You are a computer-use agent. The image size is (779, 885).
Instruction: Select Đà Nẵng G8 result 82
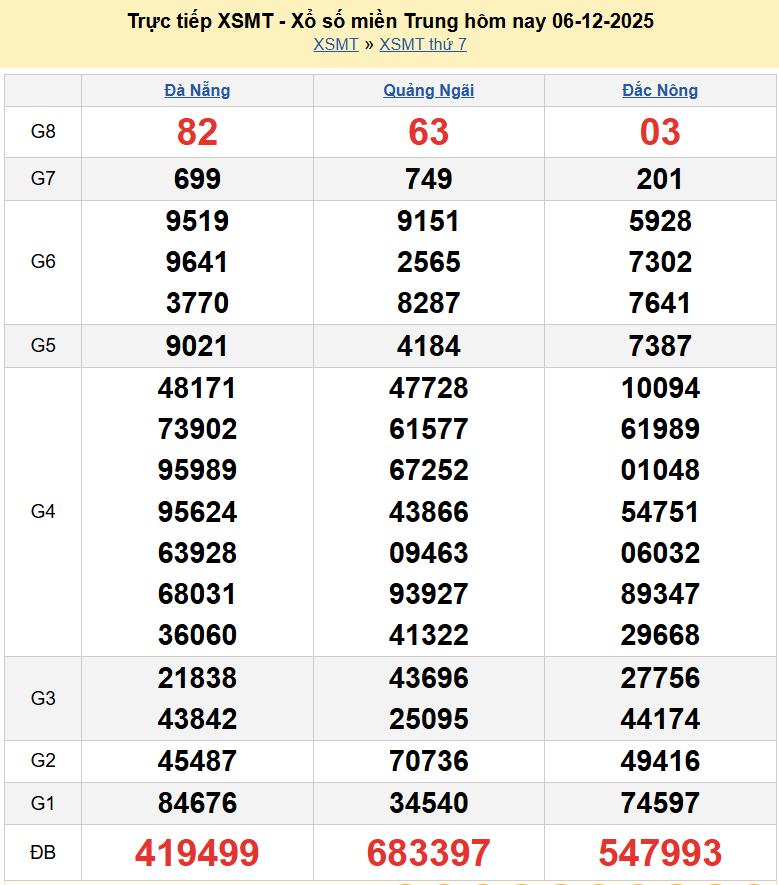(197, 132)
